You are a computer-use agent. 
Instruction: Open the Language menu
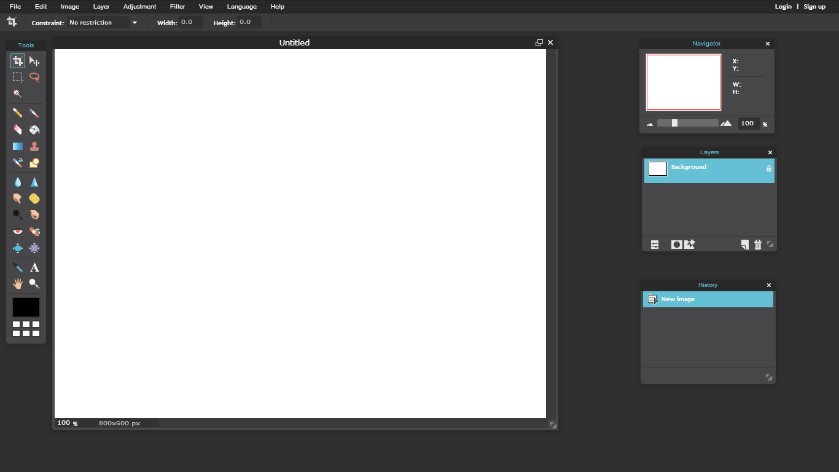click(242, 6)
